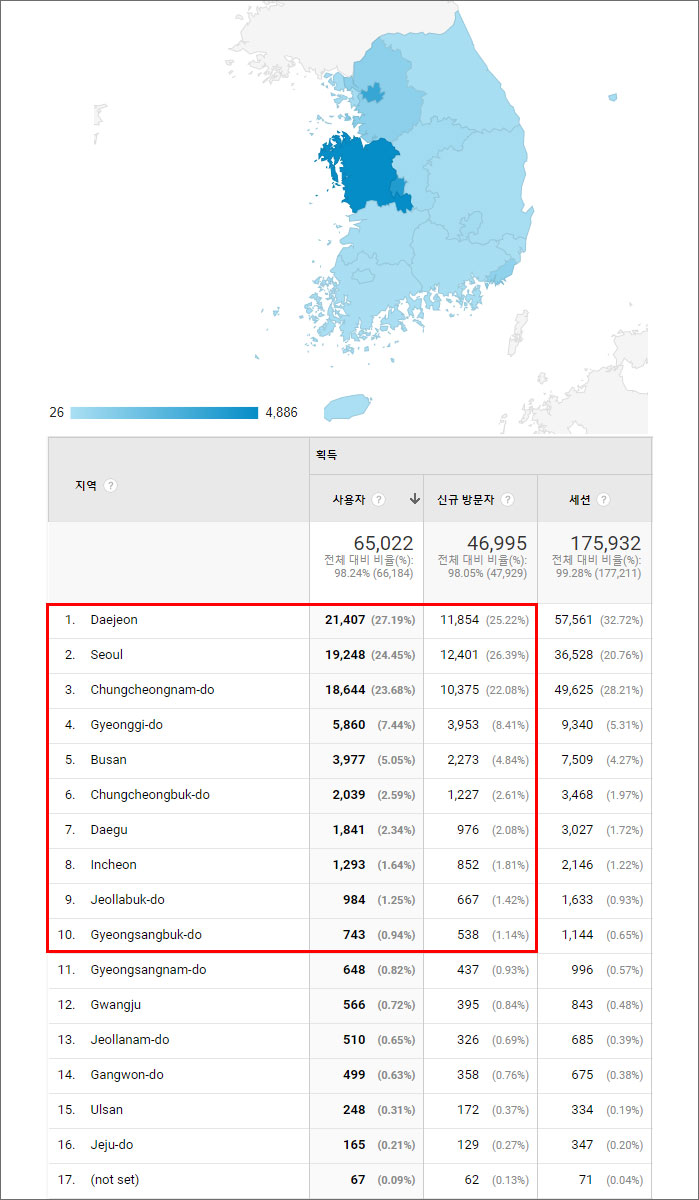Viewport: 699px width, 1200px height.
Task: Click the help icon beside 사용자 header
Action: (x=378, y=499)
